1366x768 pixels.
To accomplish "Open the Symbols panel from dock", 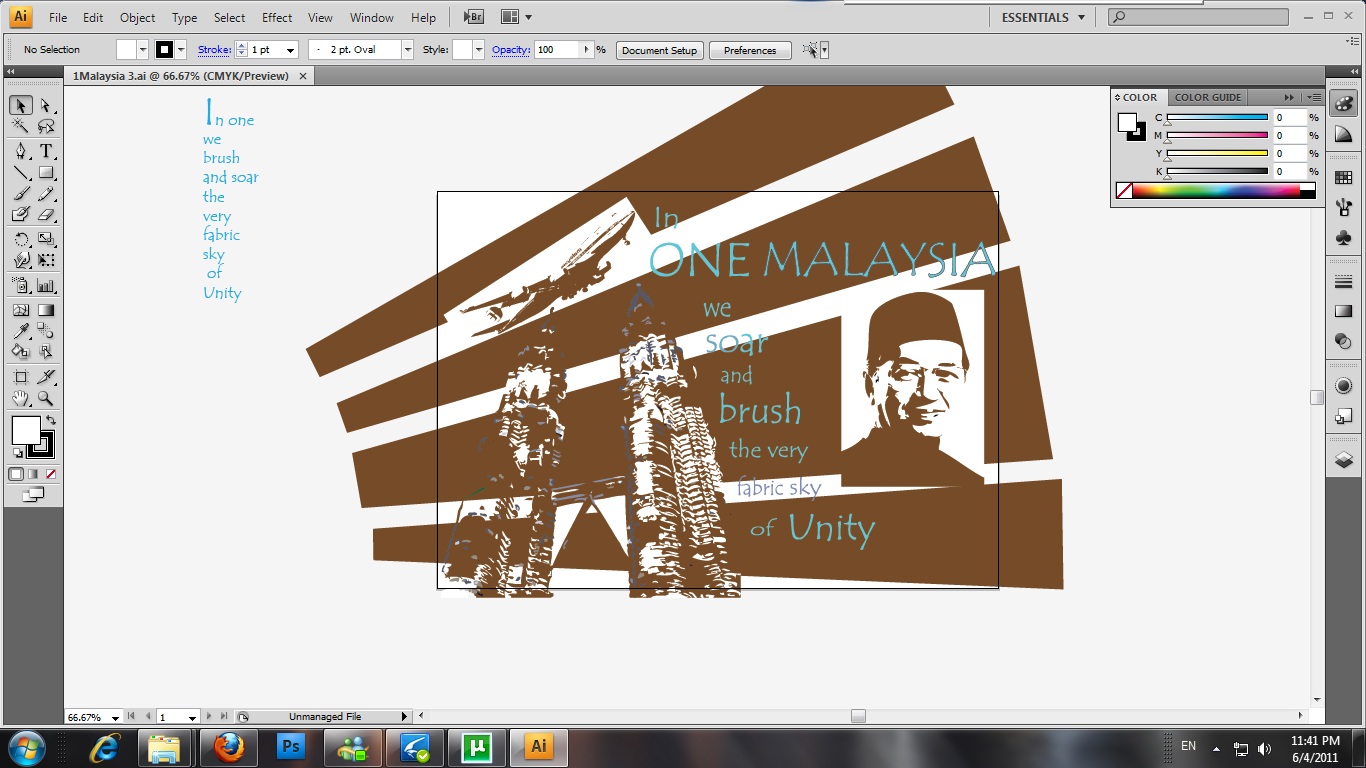I will (1343, 238).
